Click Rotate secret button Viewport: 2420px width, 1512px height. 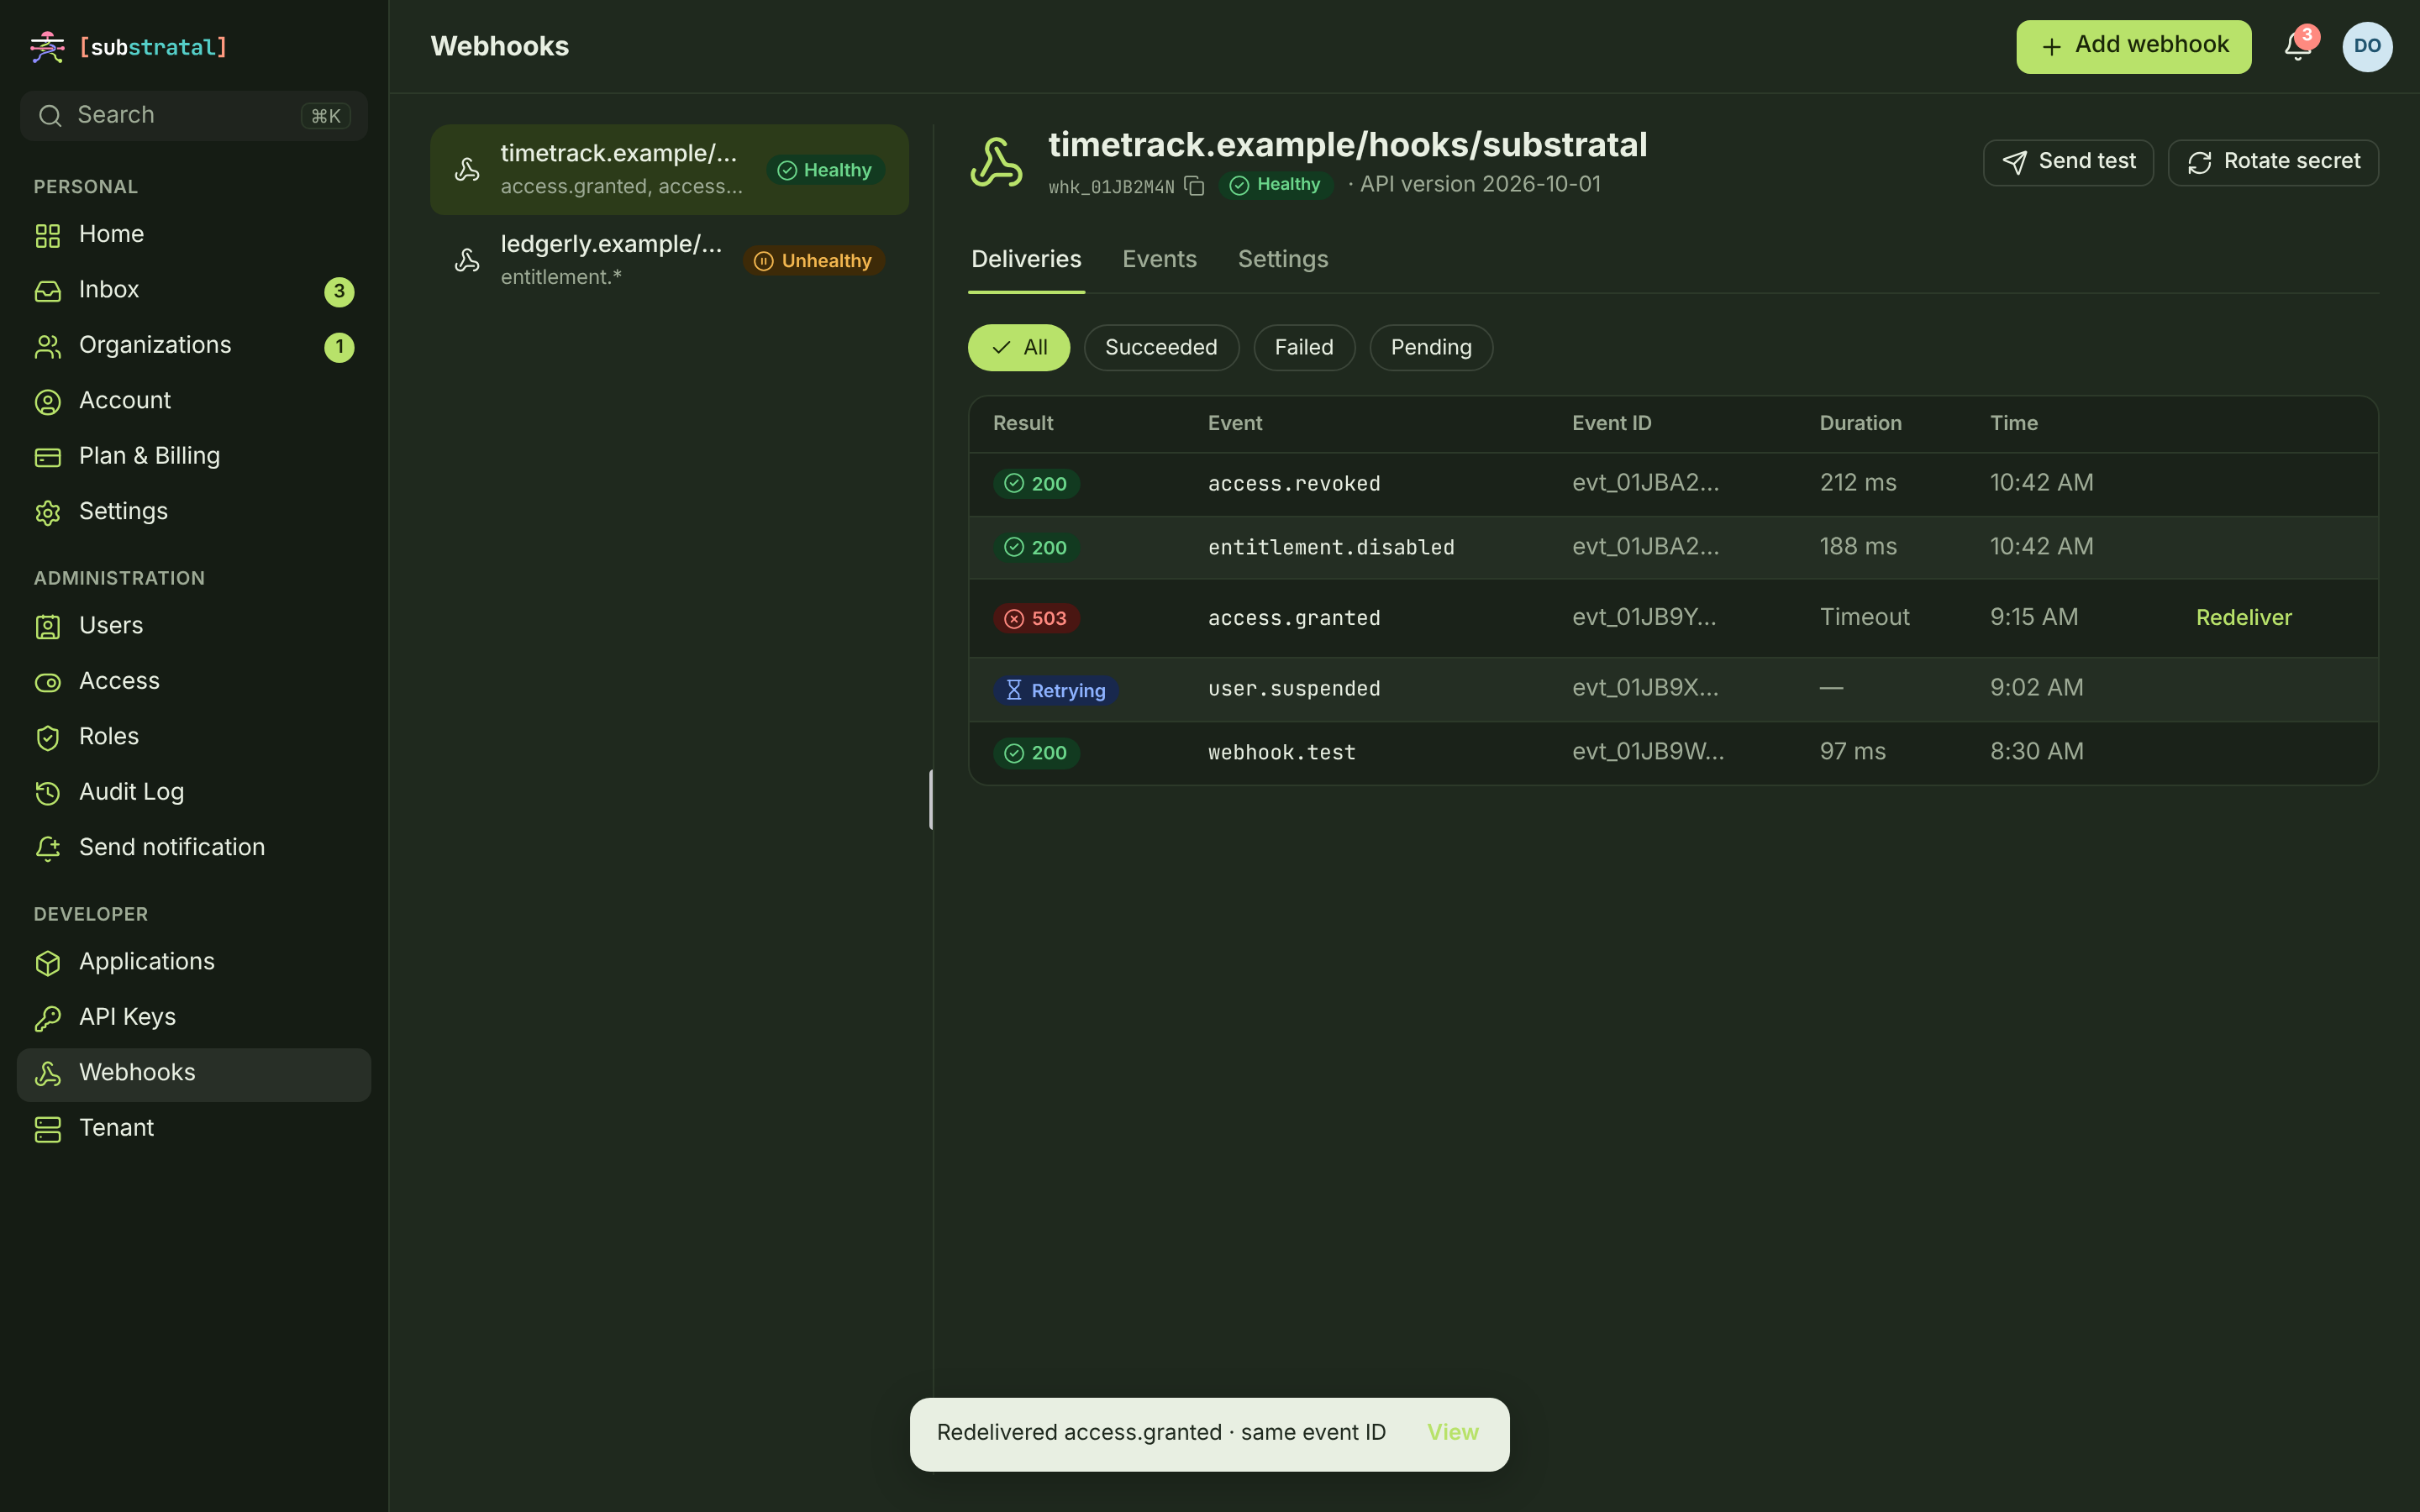tap(2273, 162)
